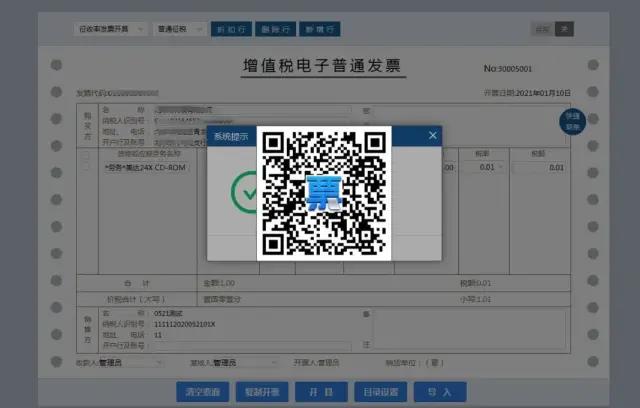Click the remarks (备注) text area
The image size is (640, 408).
469,330
